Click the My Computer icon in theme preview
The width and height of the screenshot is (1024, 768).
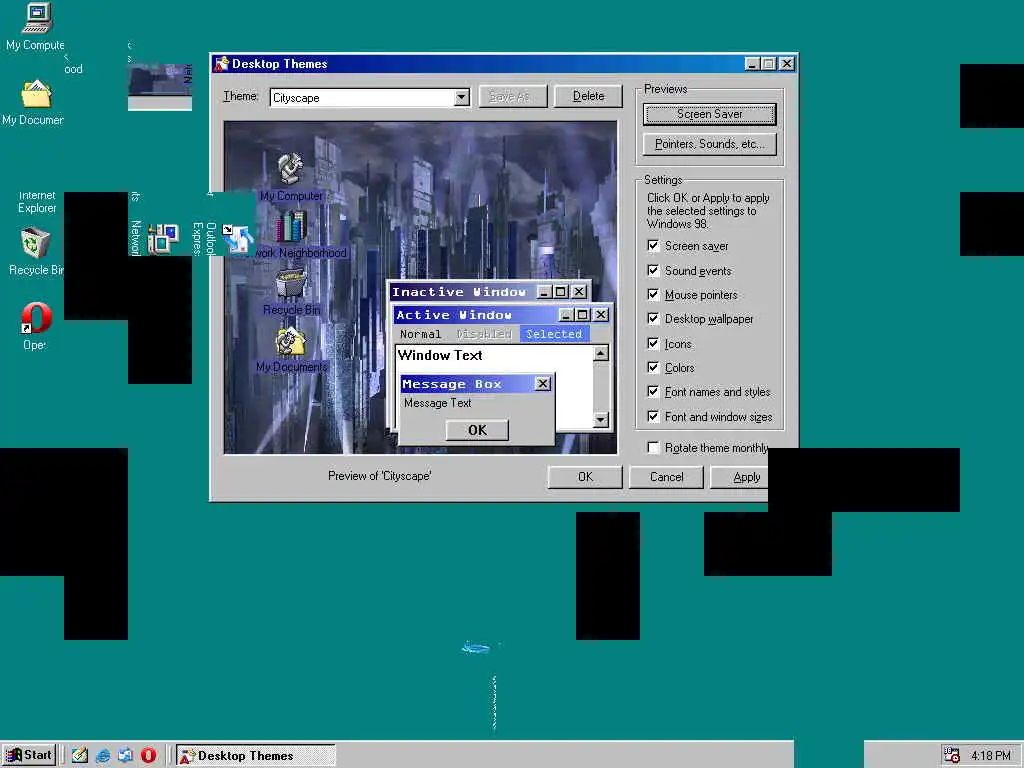291,168
